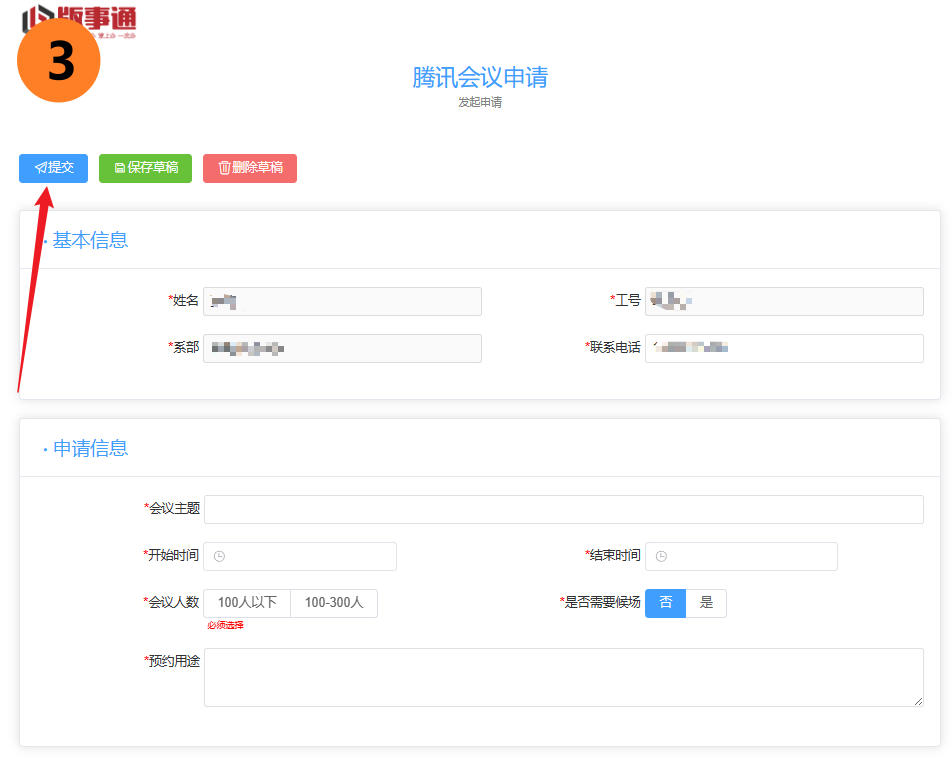Click clock icon in 开始时间 field
The height and width of the screenshot is (759, 951).
(x=220, y=556)
